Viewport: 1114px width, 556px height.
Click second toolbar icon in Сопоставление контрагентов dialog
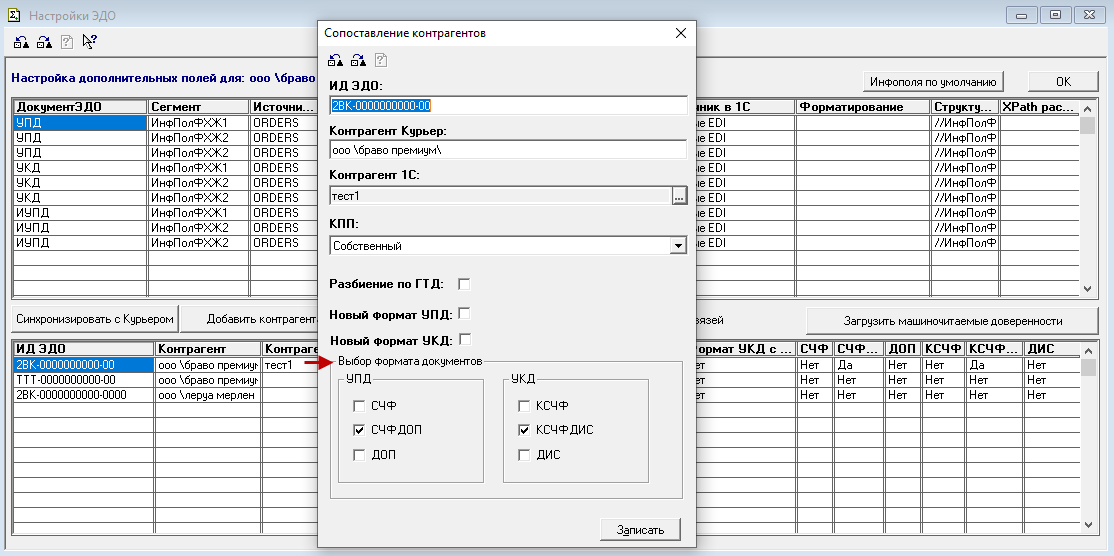358,60
